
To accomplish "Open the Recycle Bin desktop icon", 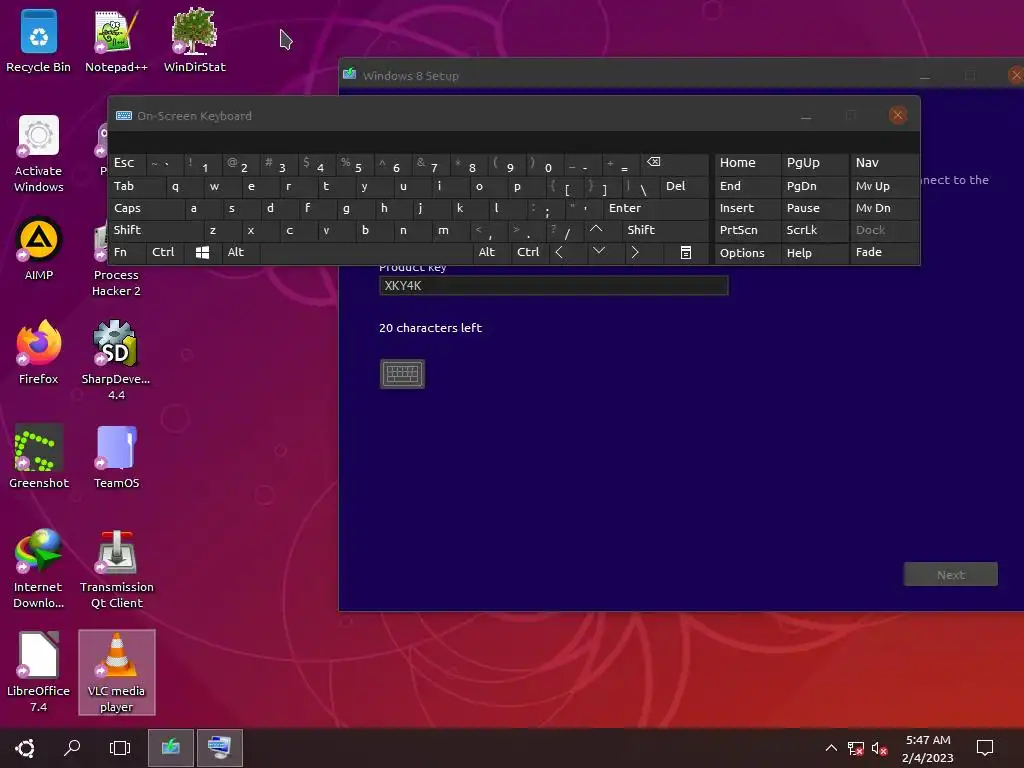I will [x=39, y=40].
